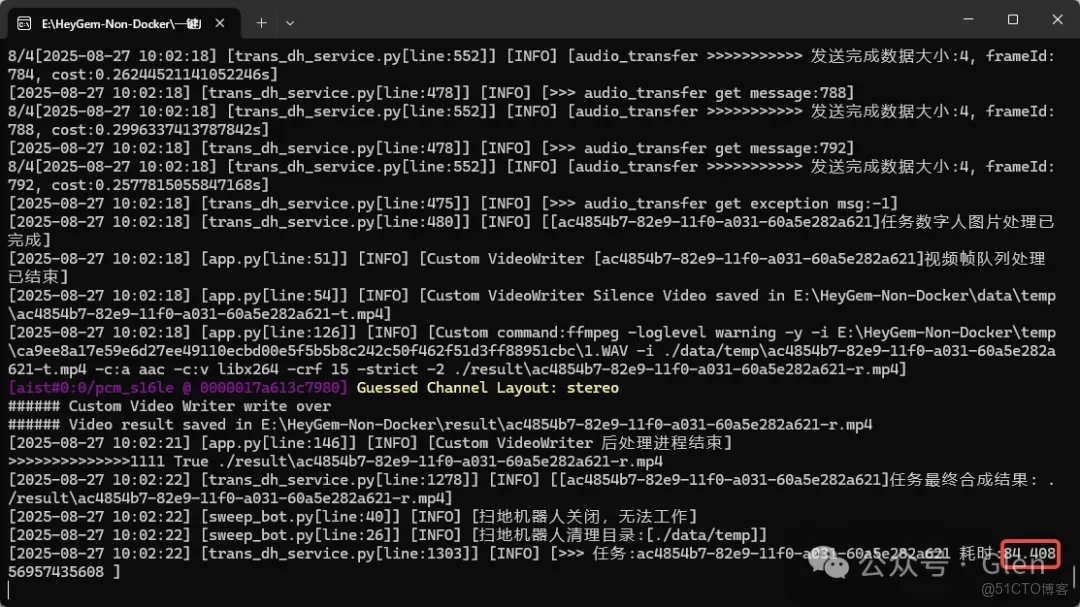The width and height of the screenshot is (1080, 607).
Task: Expand the new tab profile dropdown chevron
Action: click(x=290, y=23)
